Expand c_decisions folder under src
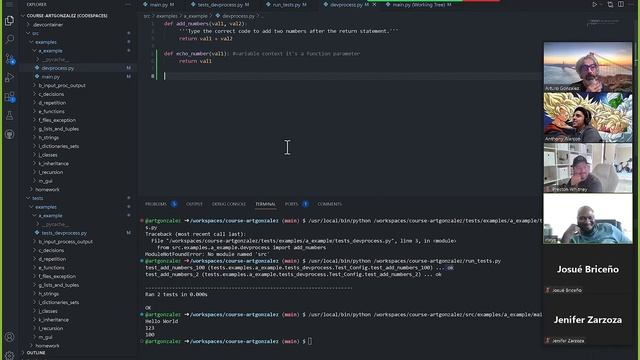This screenshot has height=360, width=640. coord(51,94)
